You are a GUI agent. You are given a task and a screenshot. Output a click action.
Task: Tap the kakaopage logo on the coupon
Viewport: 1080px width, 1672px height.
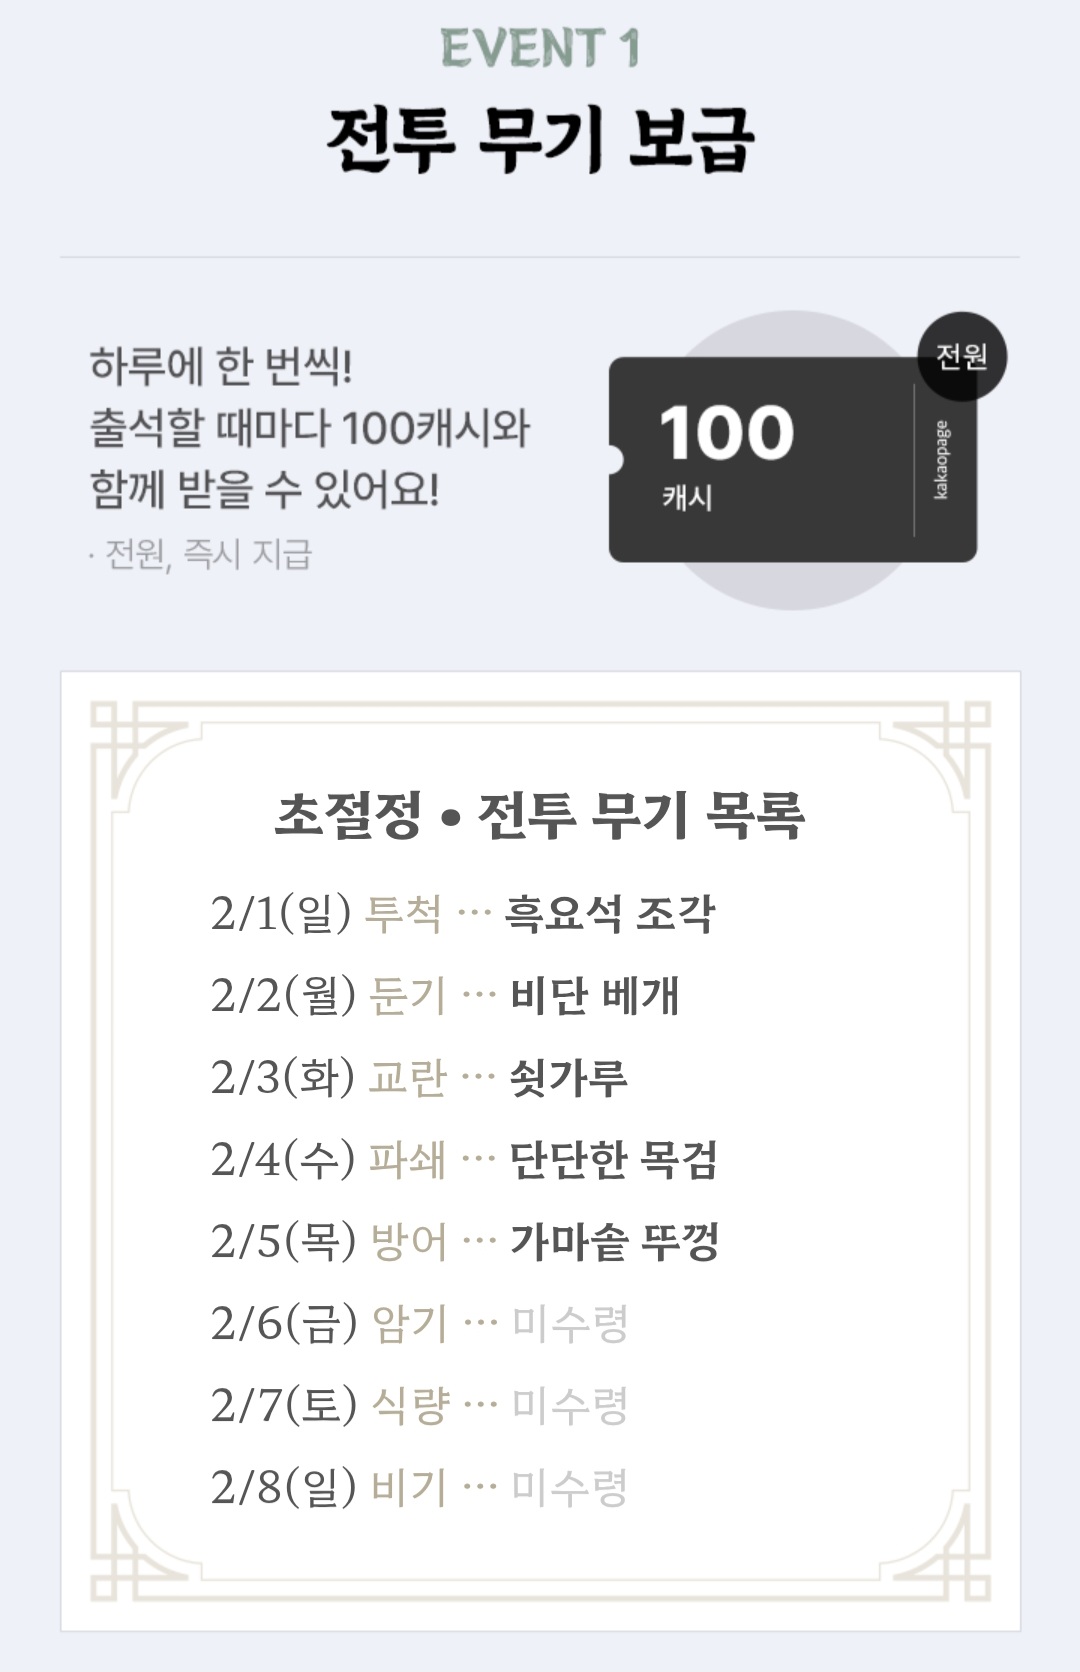point(942,460)
